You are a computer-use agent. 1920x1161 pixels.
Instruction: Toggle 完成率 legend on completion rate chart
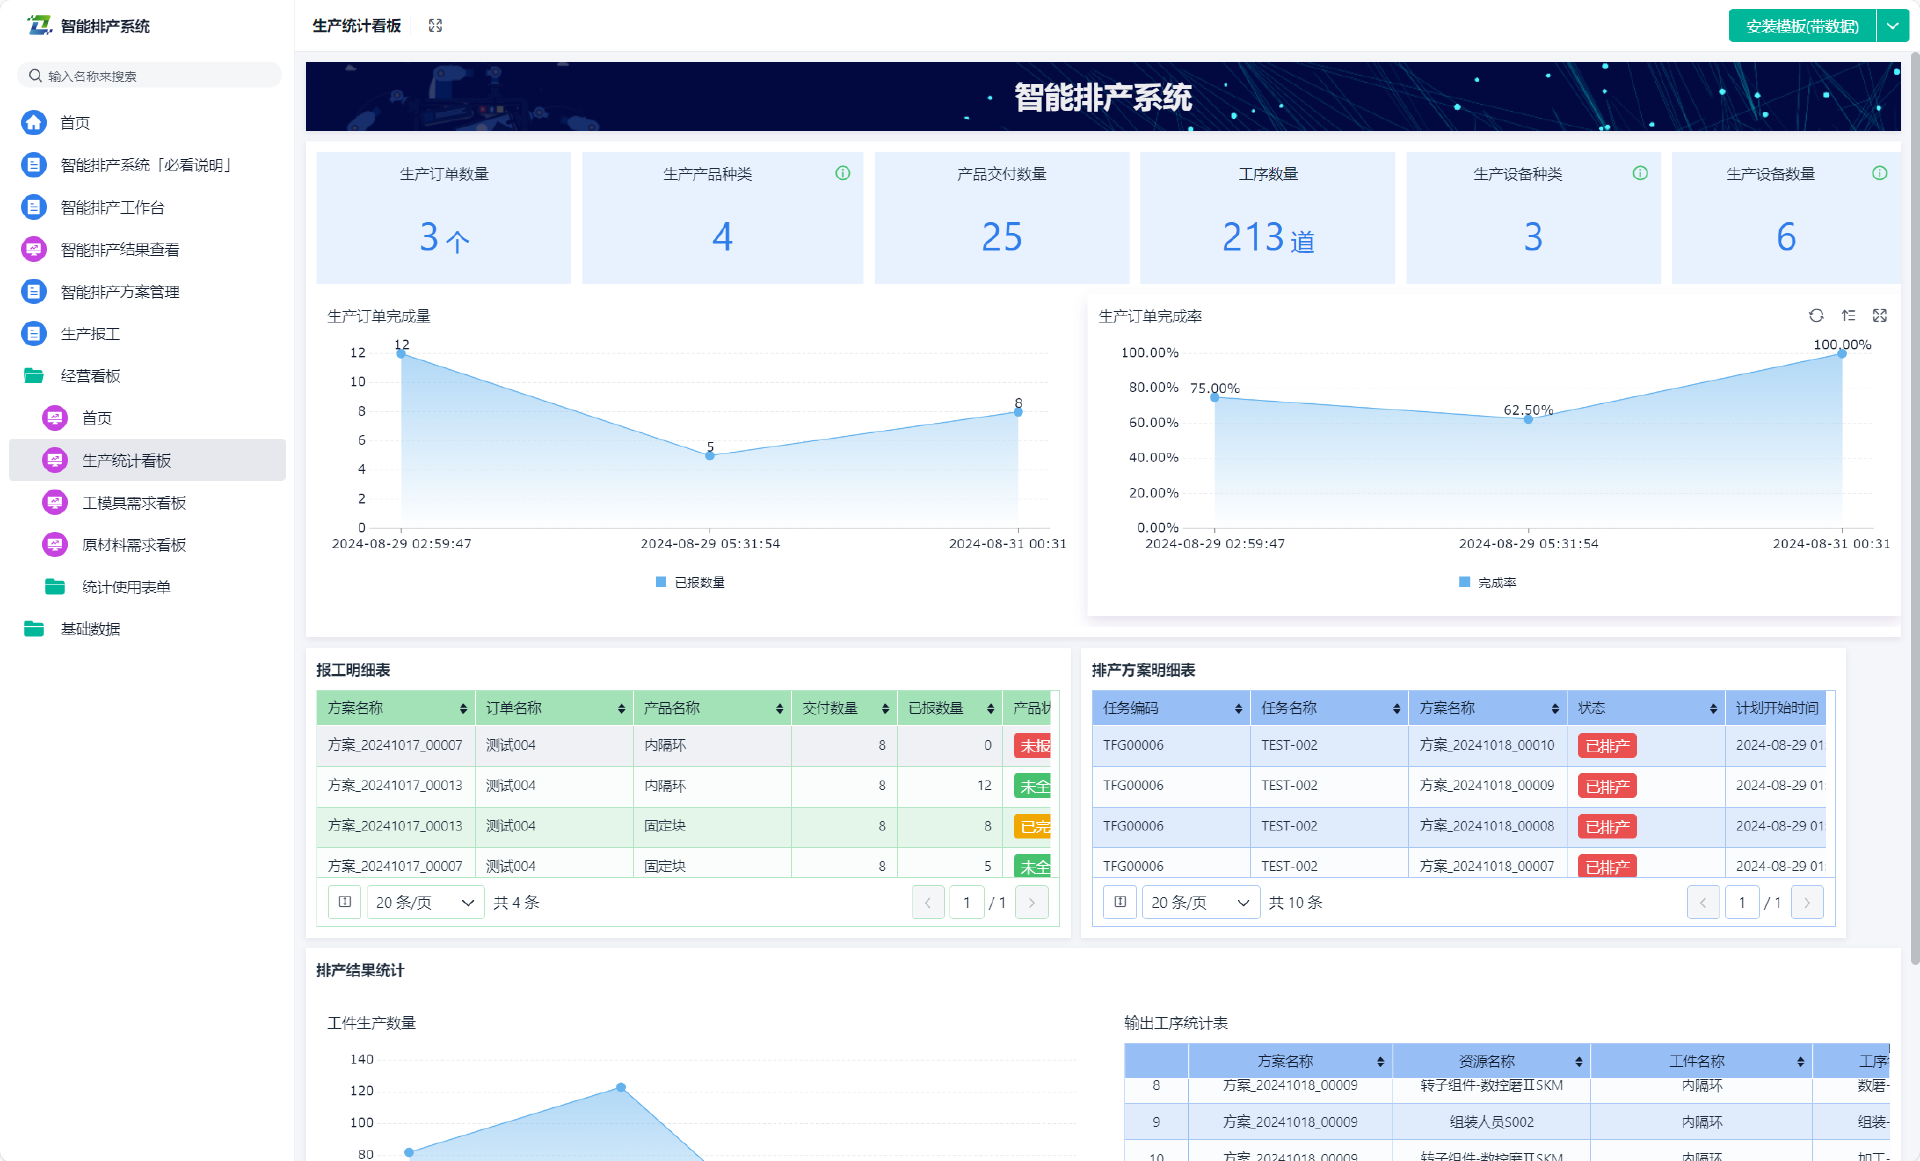click(1488, 582)
